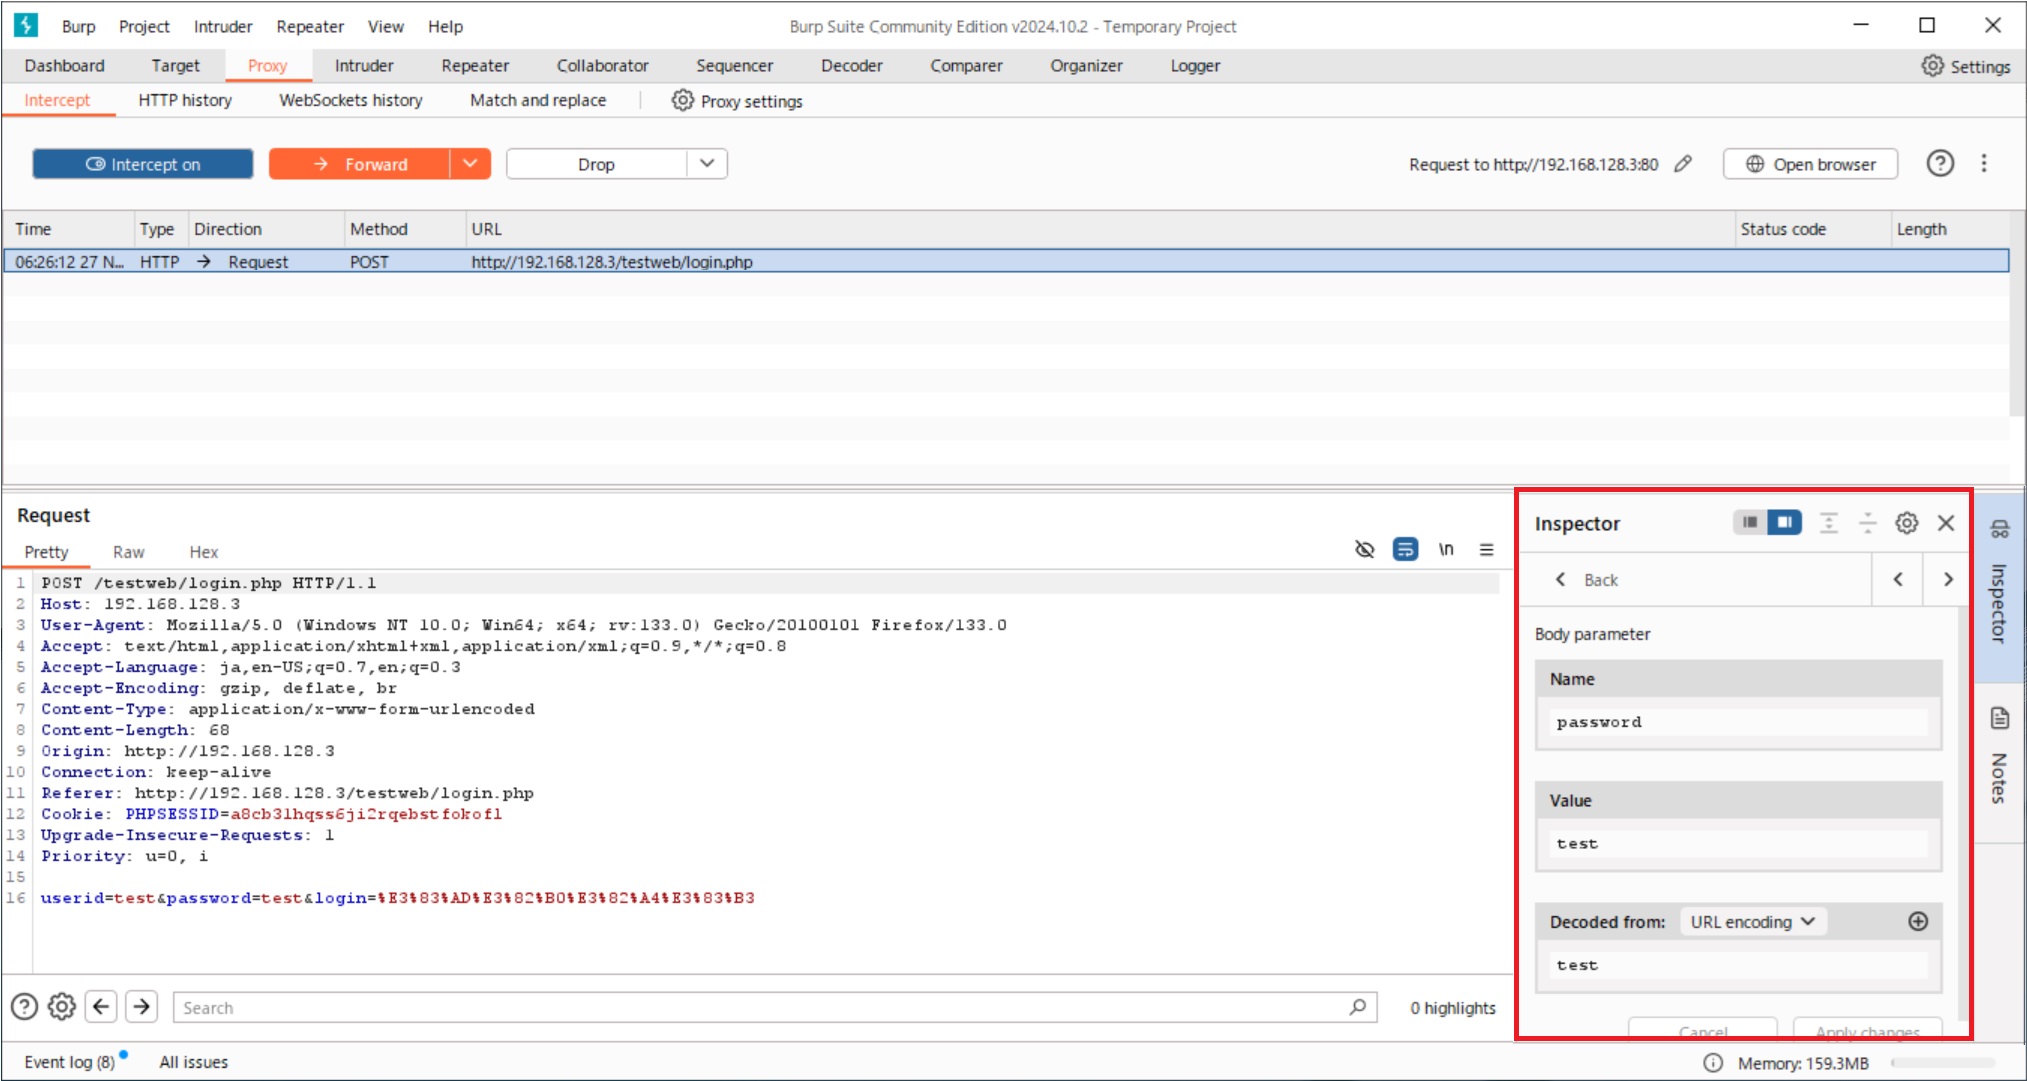Open Inspector side tab icon
The height and width of the screenshot is (1081, 2027).
tap(1999, 528)
